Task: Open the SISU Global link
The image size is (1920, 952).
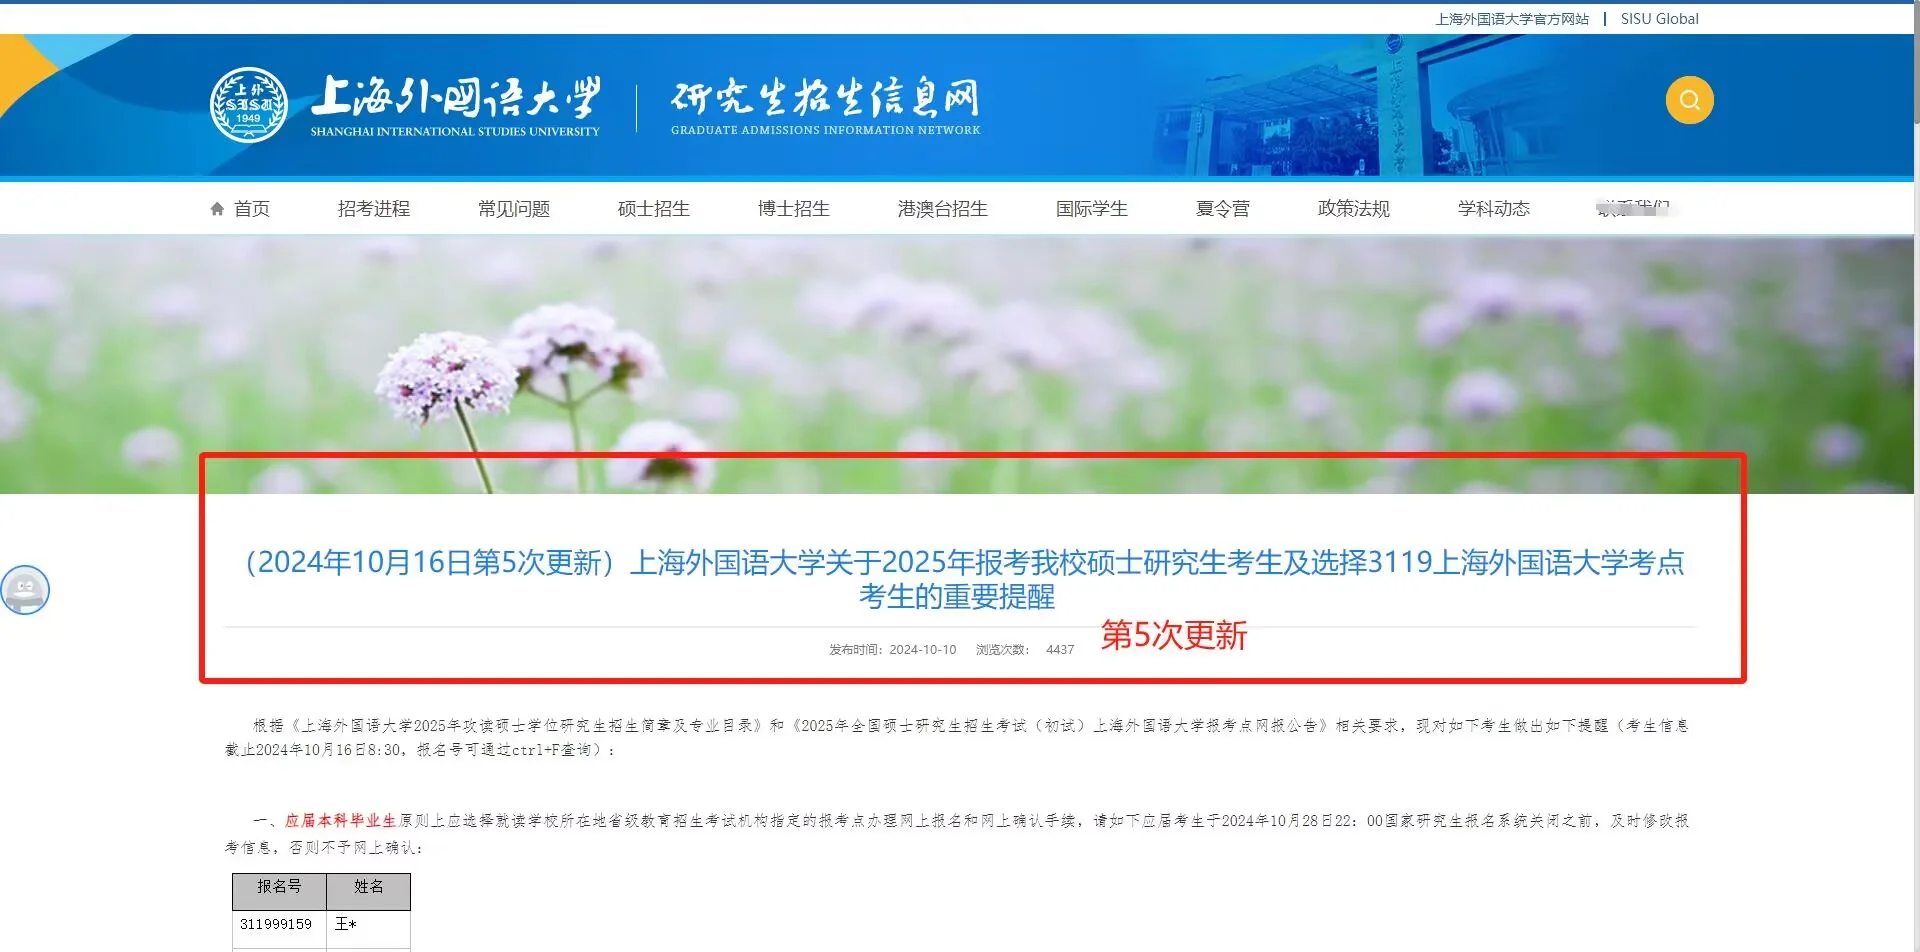Action: click(x=1659, y=18)
